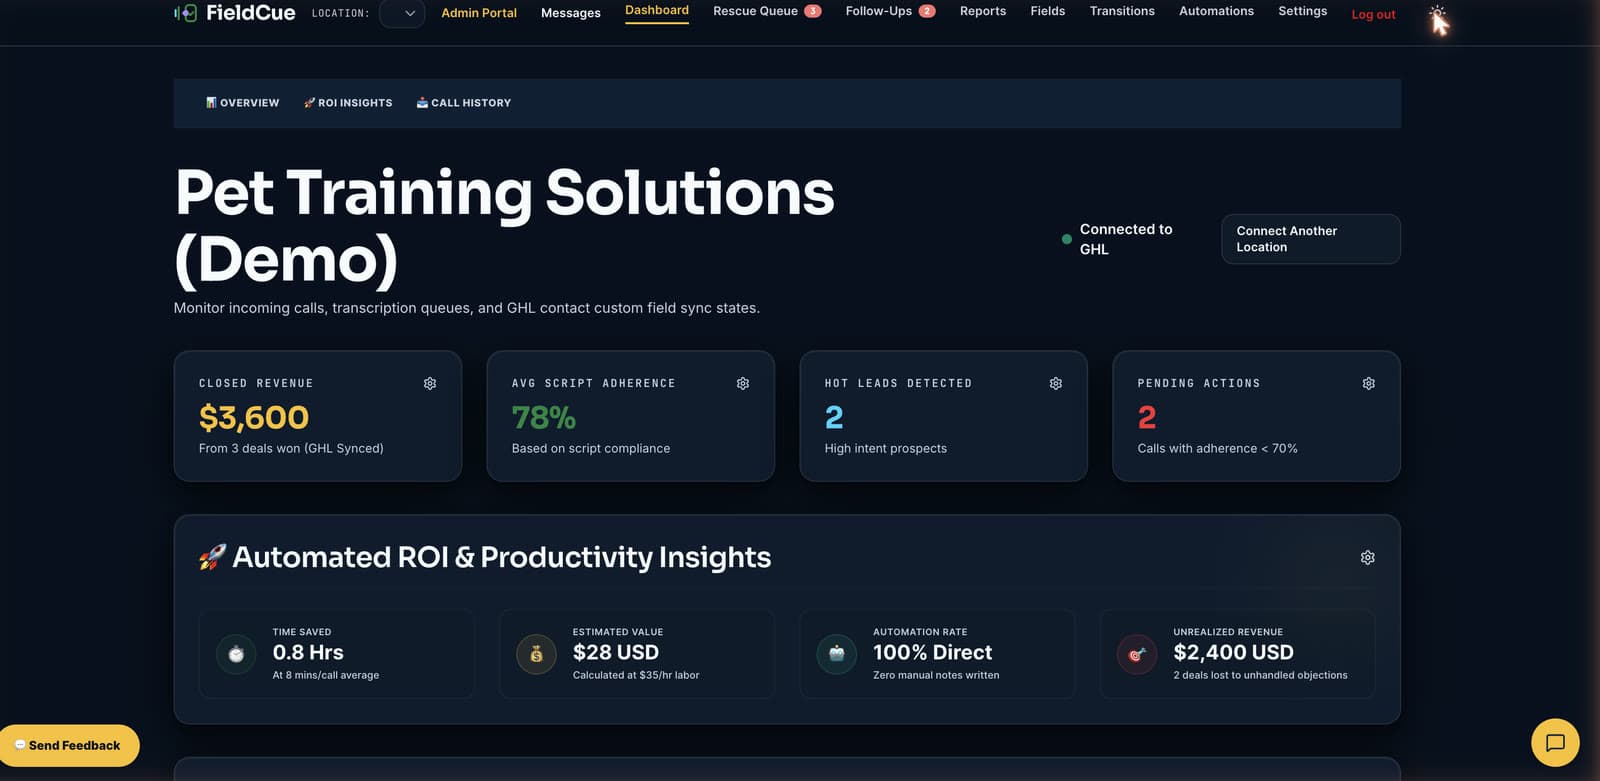This screenshot has height=781, width=1600.
Task: Click the Hot Leads Detected count 2
Action: coord(834,417)
